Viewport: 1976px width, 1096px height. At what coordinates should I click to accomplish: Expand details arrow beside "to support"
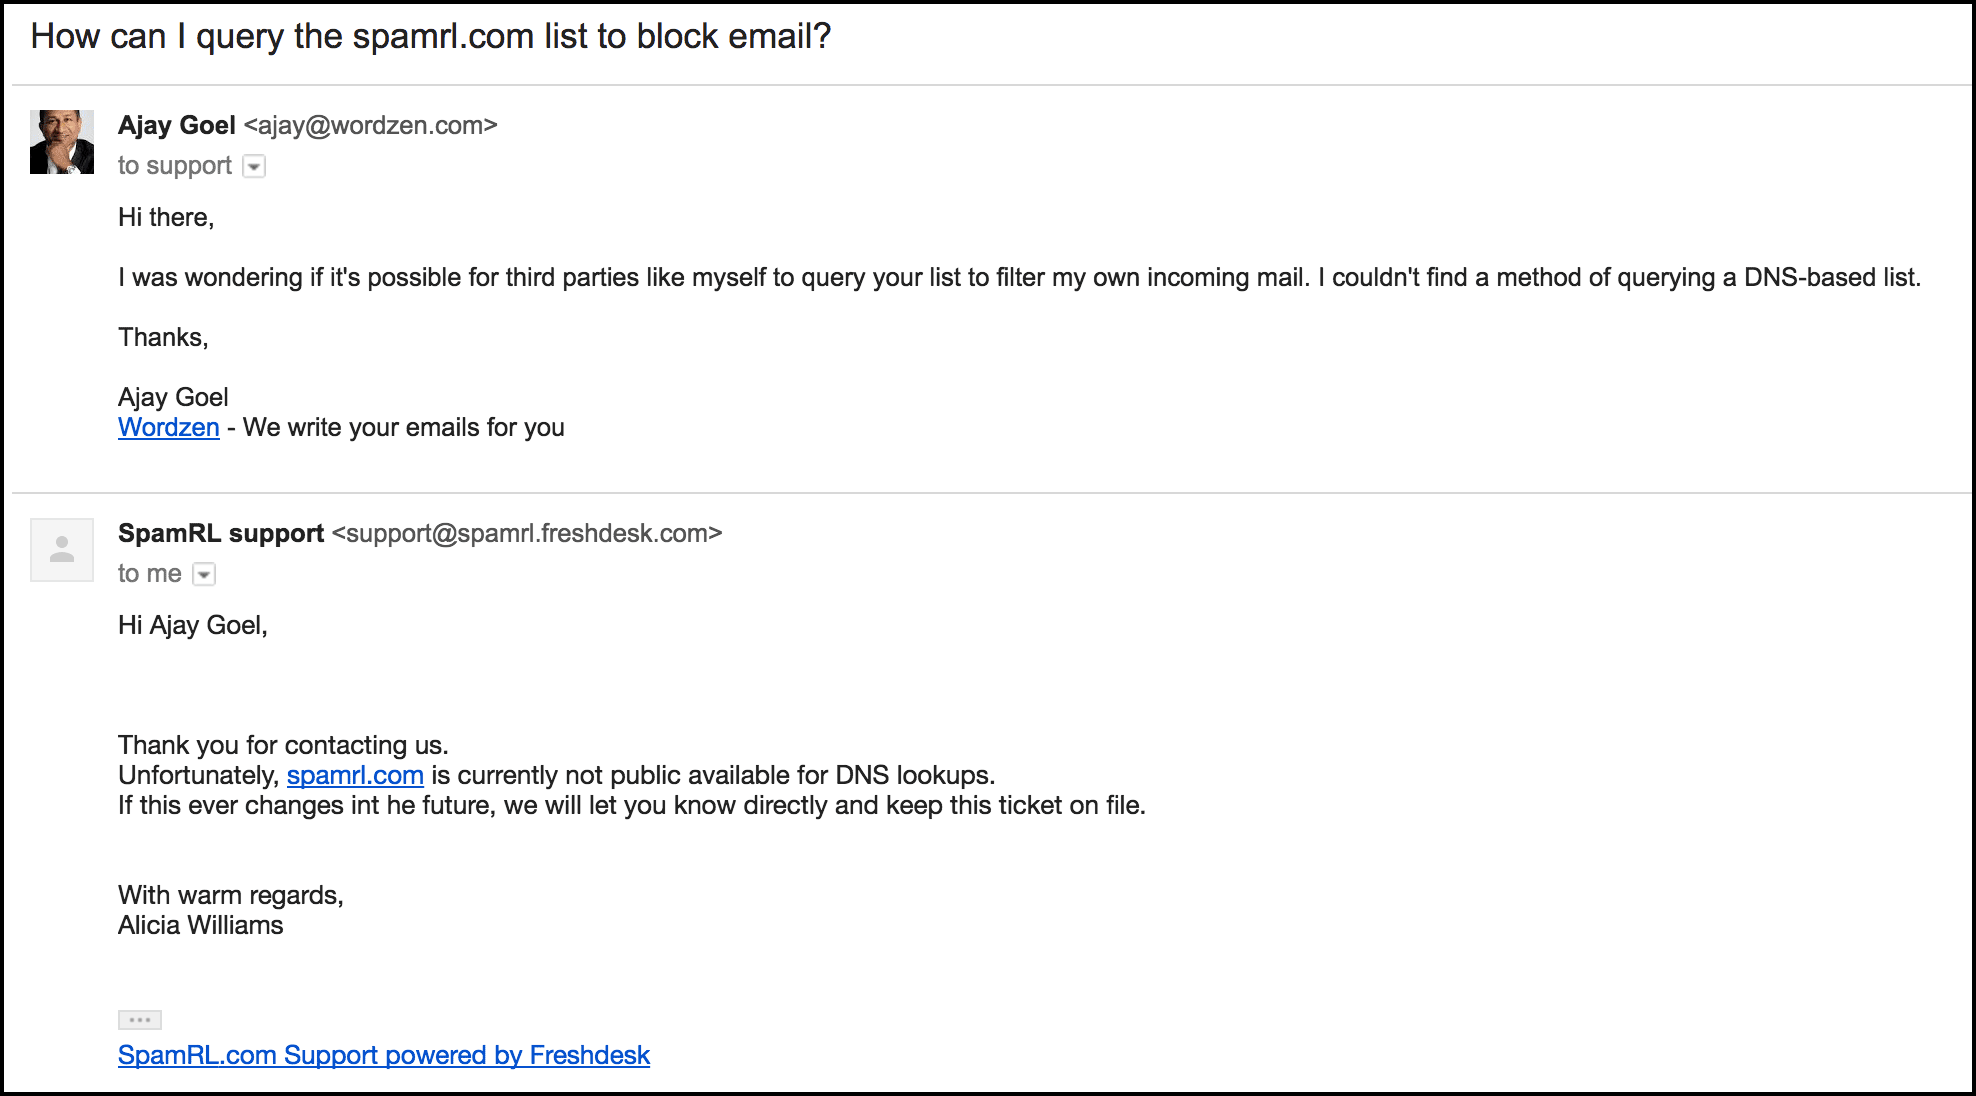coord(255,167)
